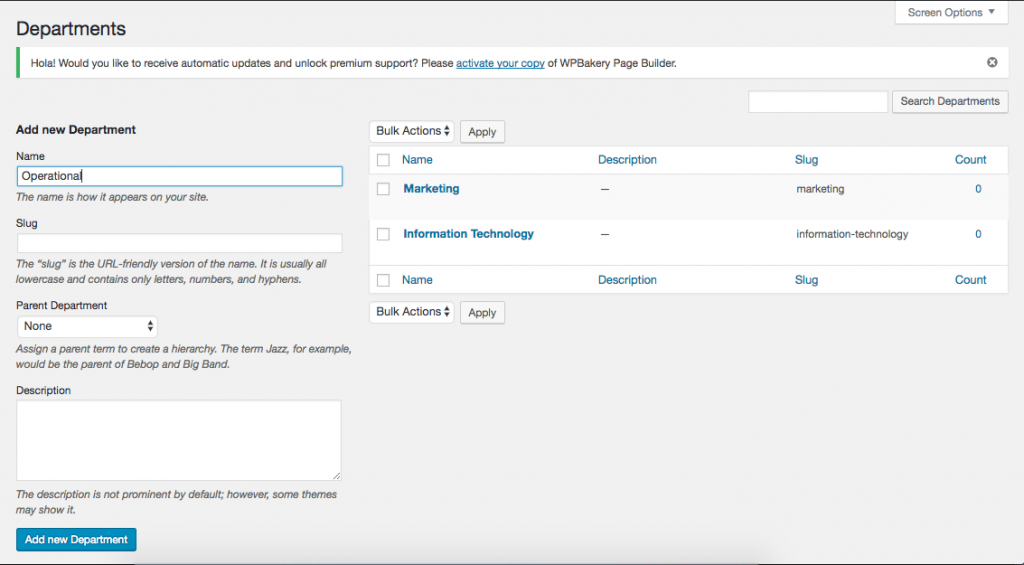Dismiss the WPBakery notice with the close icon
The width and height of the screenshot is (1024, 565).
pyautogui.click(x=992, y=62)
